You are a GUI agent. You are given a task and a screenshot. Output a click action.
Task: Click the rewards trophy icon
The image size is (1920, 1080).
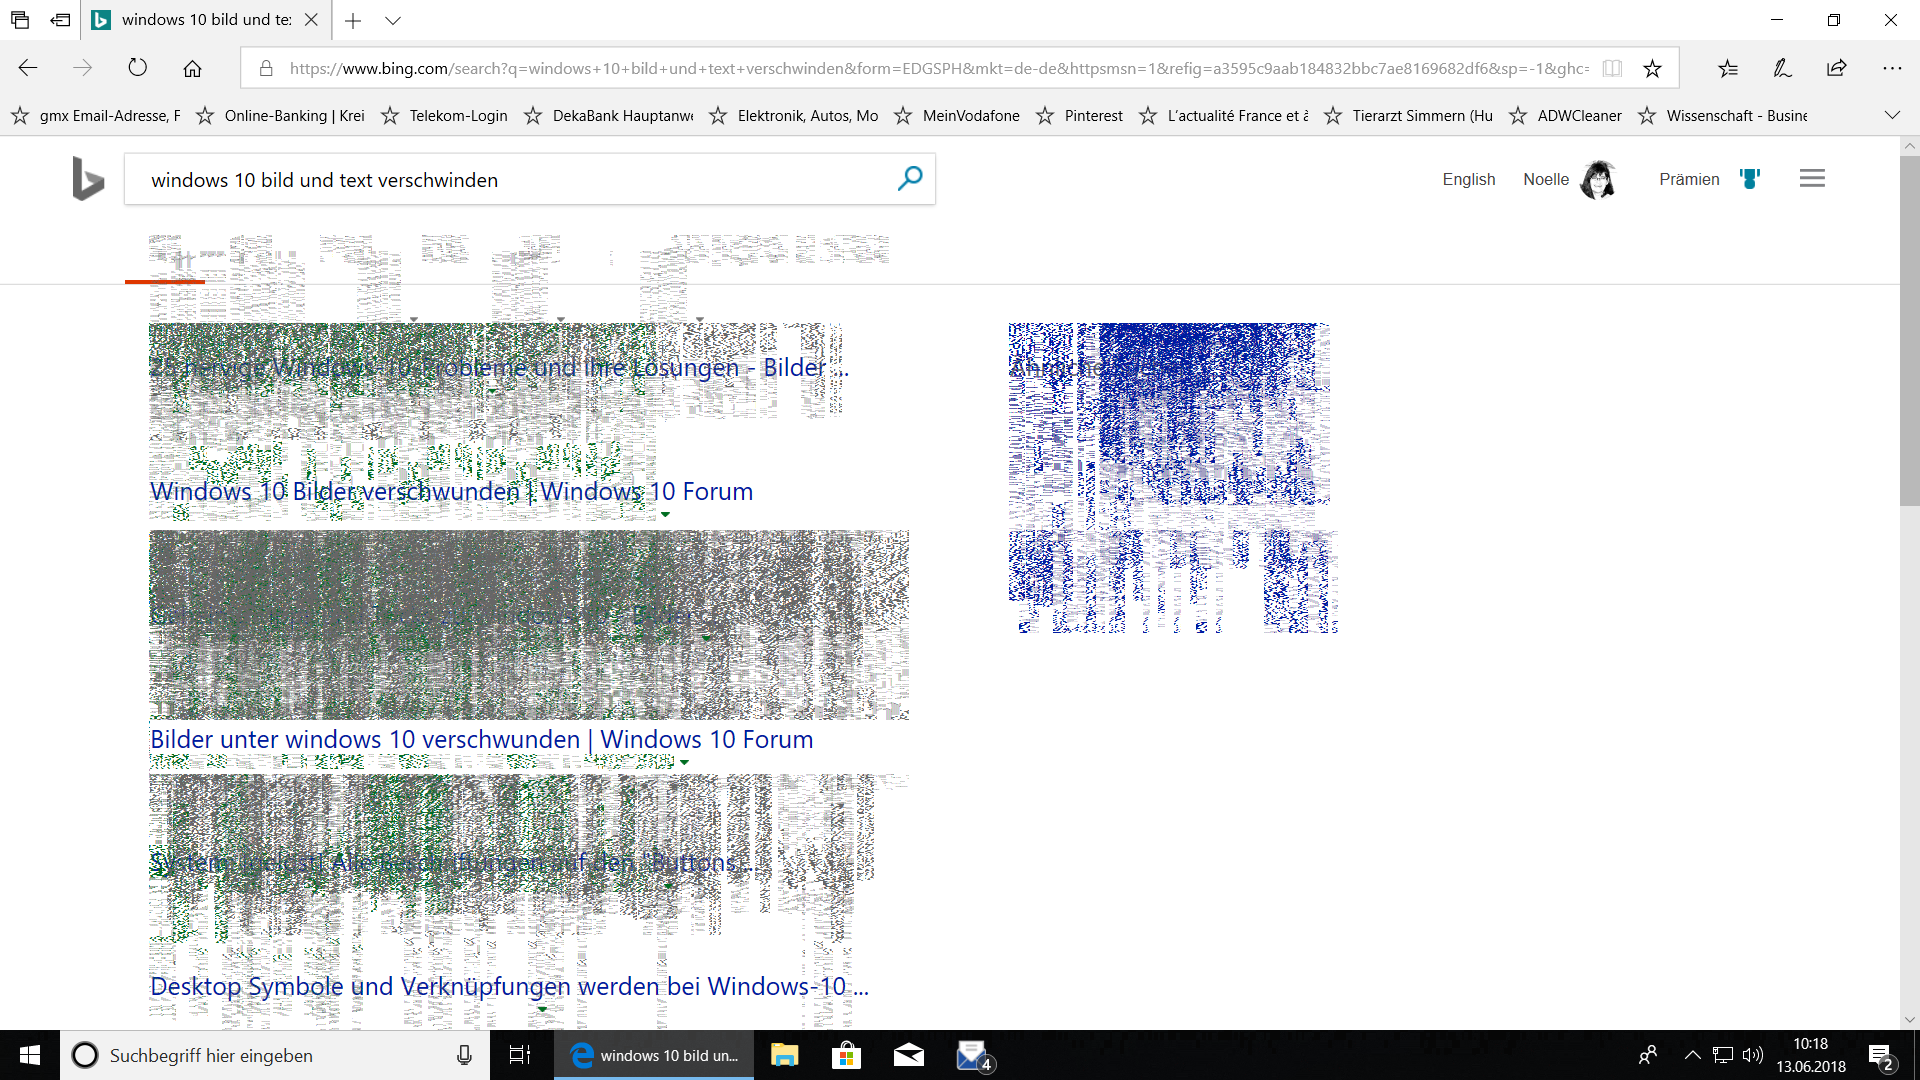[1749, 179]
